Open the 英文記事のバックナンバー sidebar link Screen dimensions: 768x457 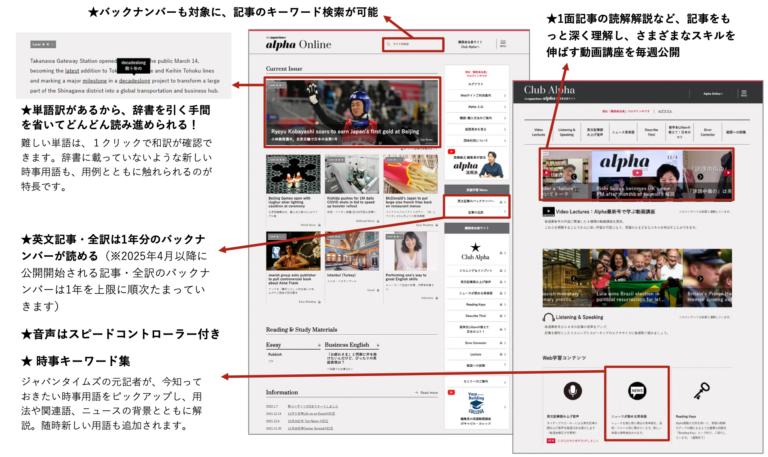[476, 201]
